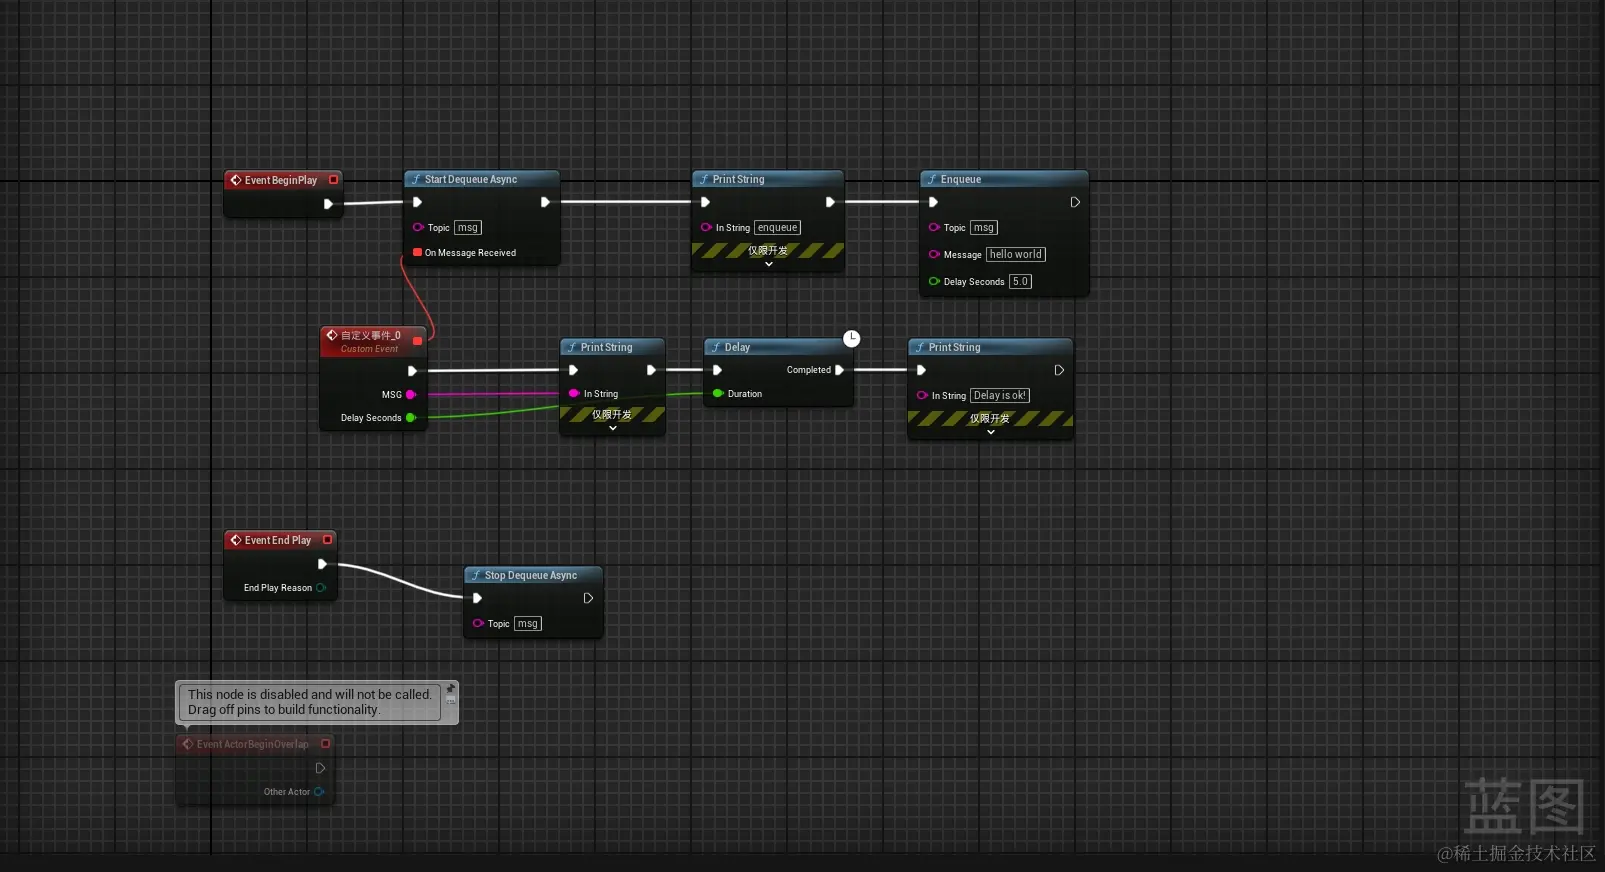Click Start Dequeue Async output exec pin

click(x=545, y=202)
